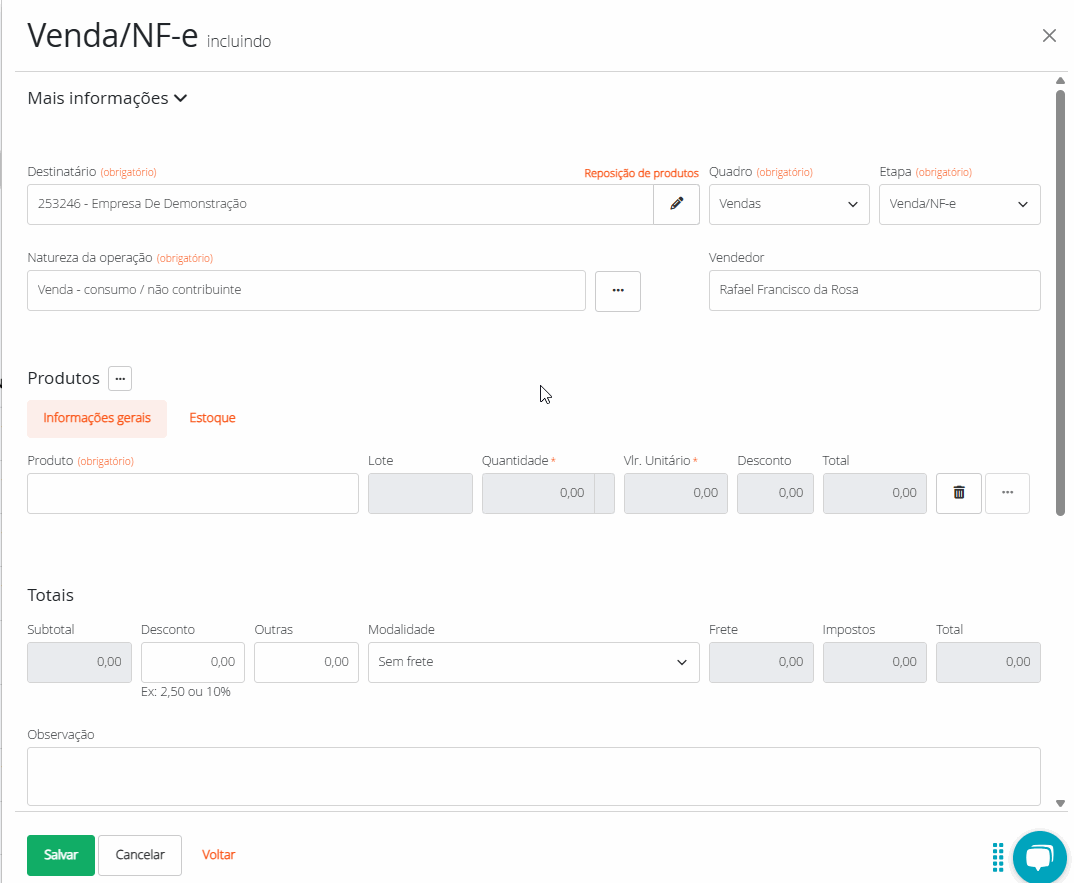Click the Voltar link
Screen dimensions: 1074x883
pos(218,855)
